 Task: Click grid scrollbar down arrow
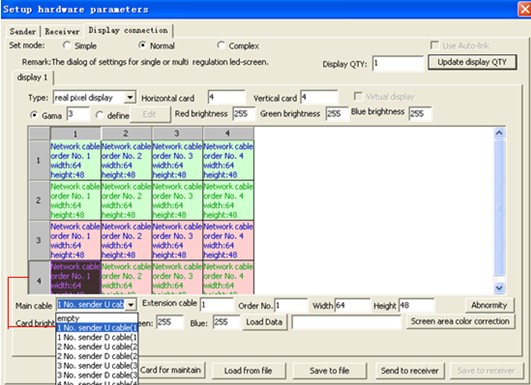499,288
